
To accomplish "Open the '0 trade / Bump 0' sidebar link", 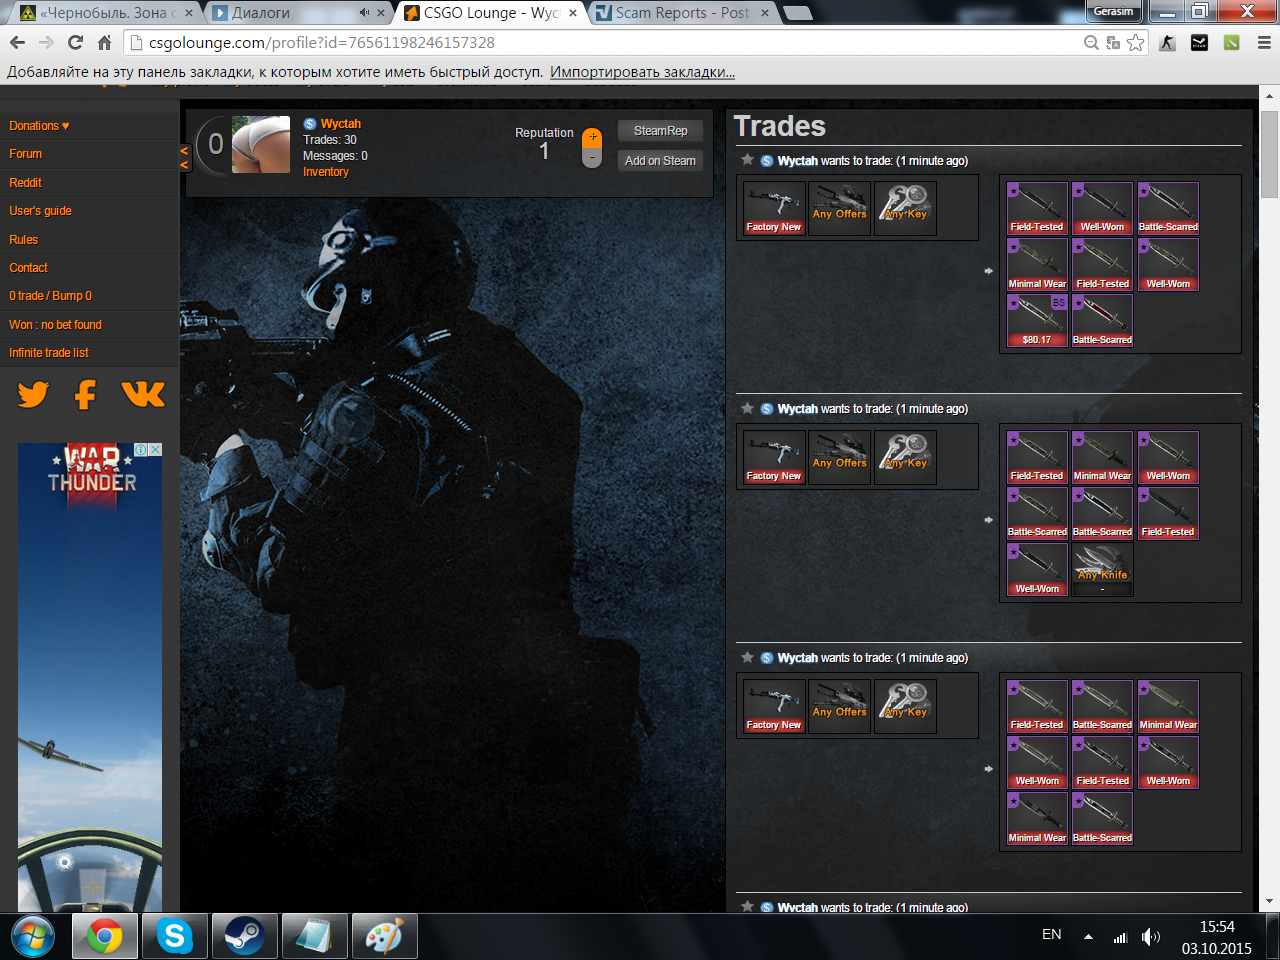I will point(51,296).
